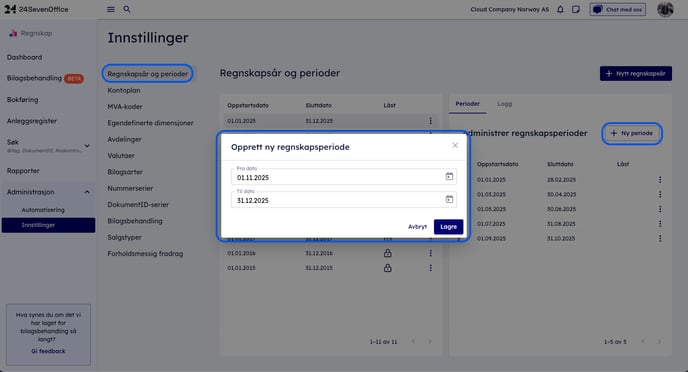Switch to the Logg tab
Viewport: 688px width, 372px height.
click(505, 104)
